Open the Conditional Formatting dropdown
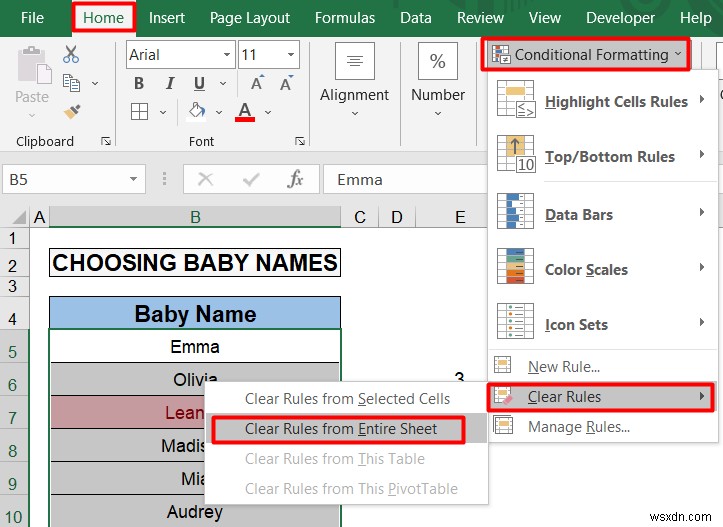The image size is (723, 527). pyautogui.click(x=586, y=54)
